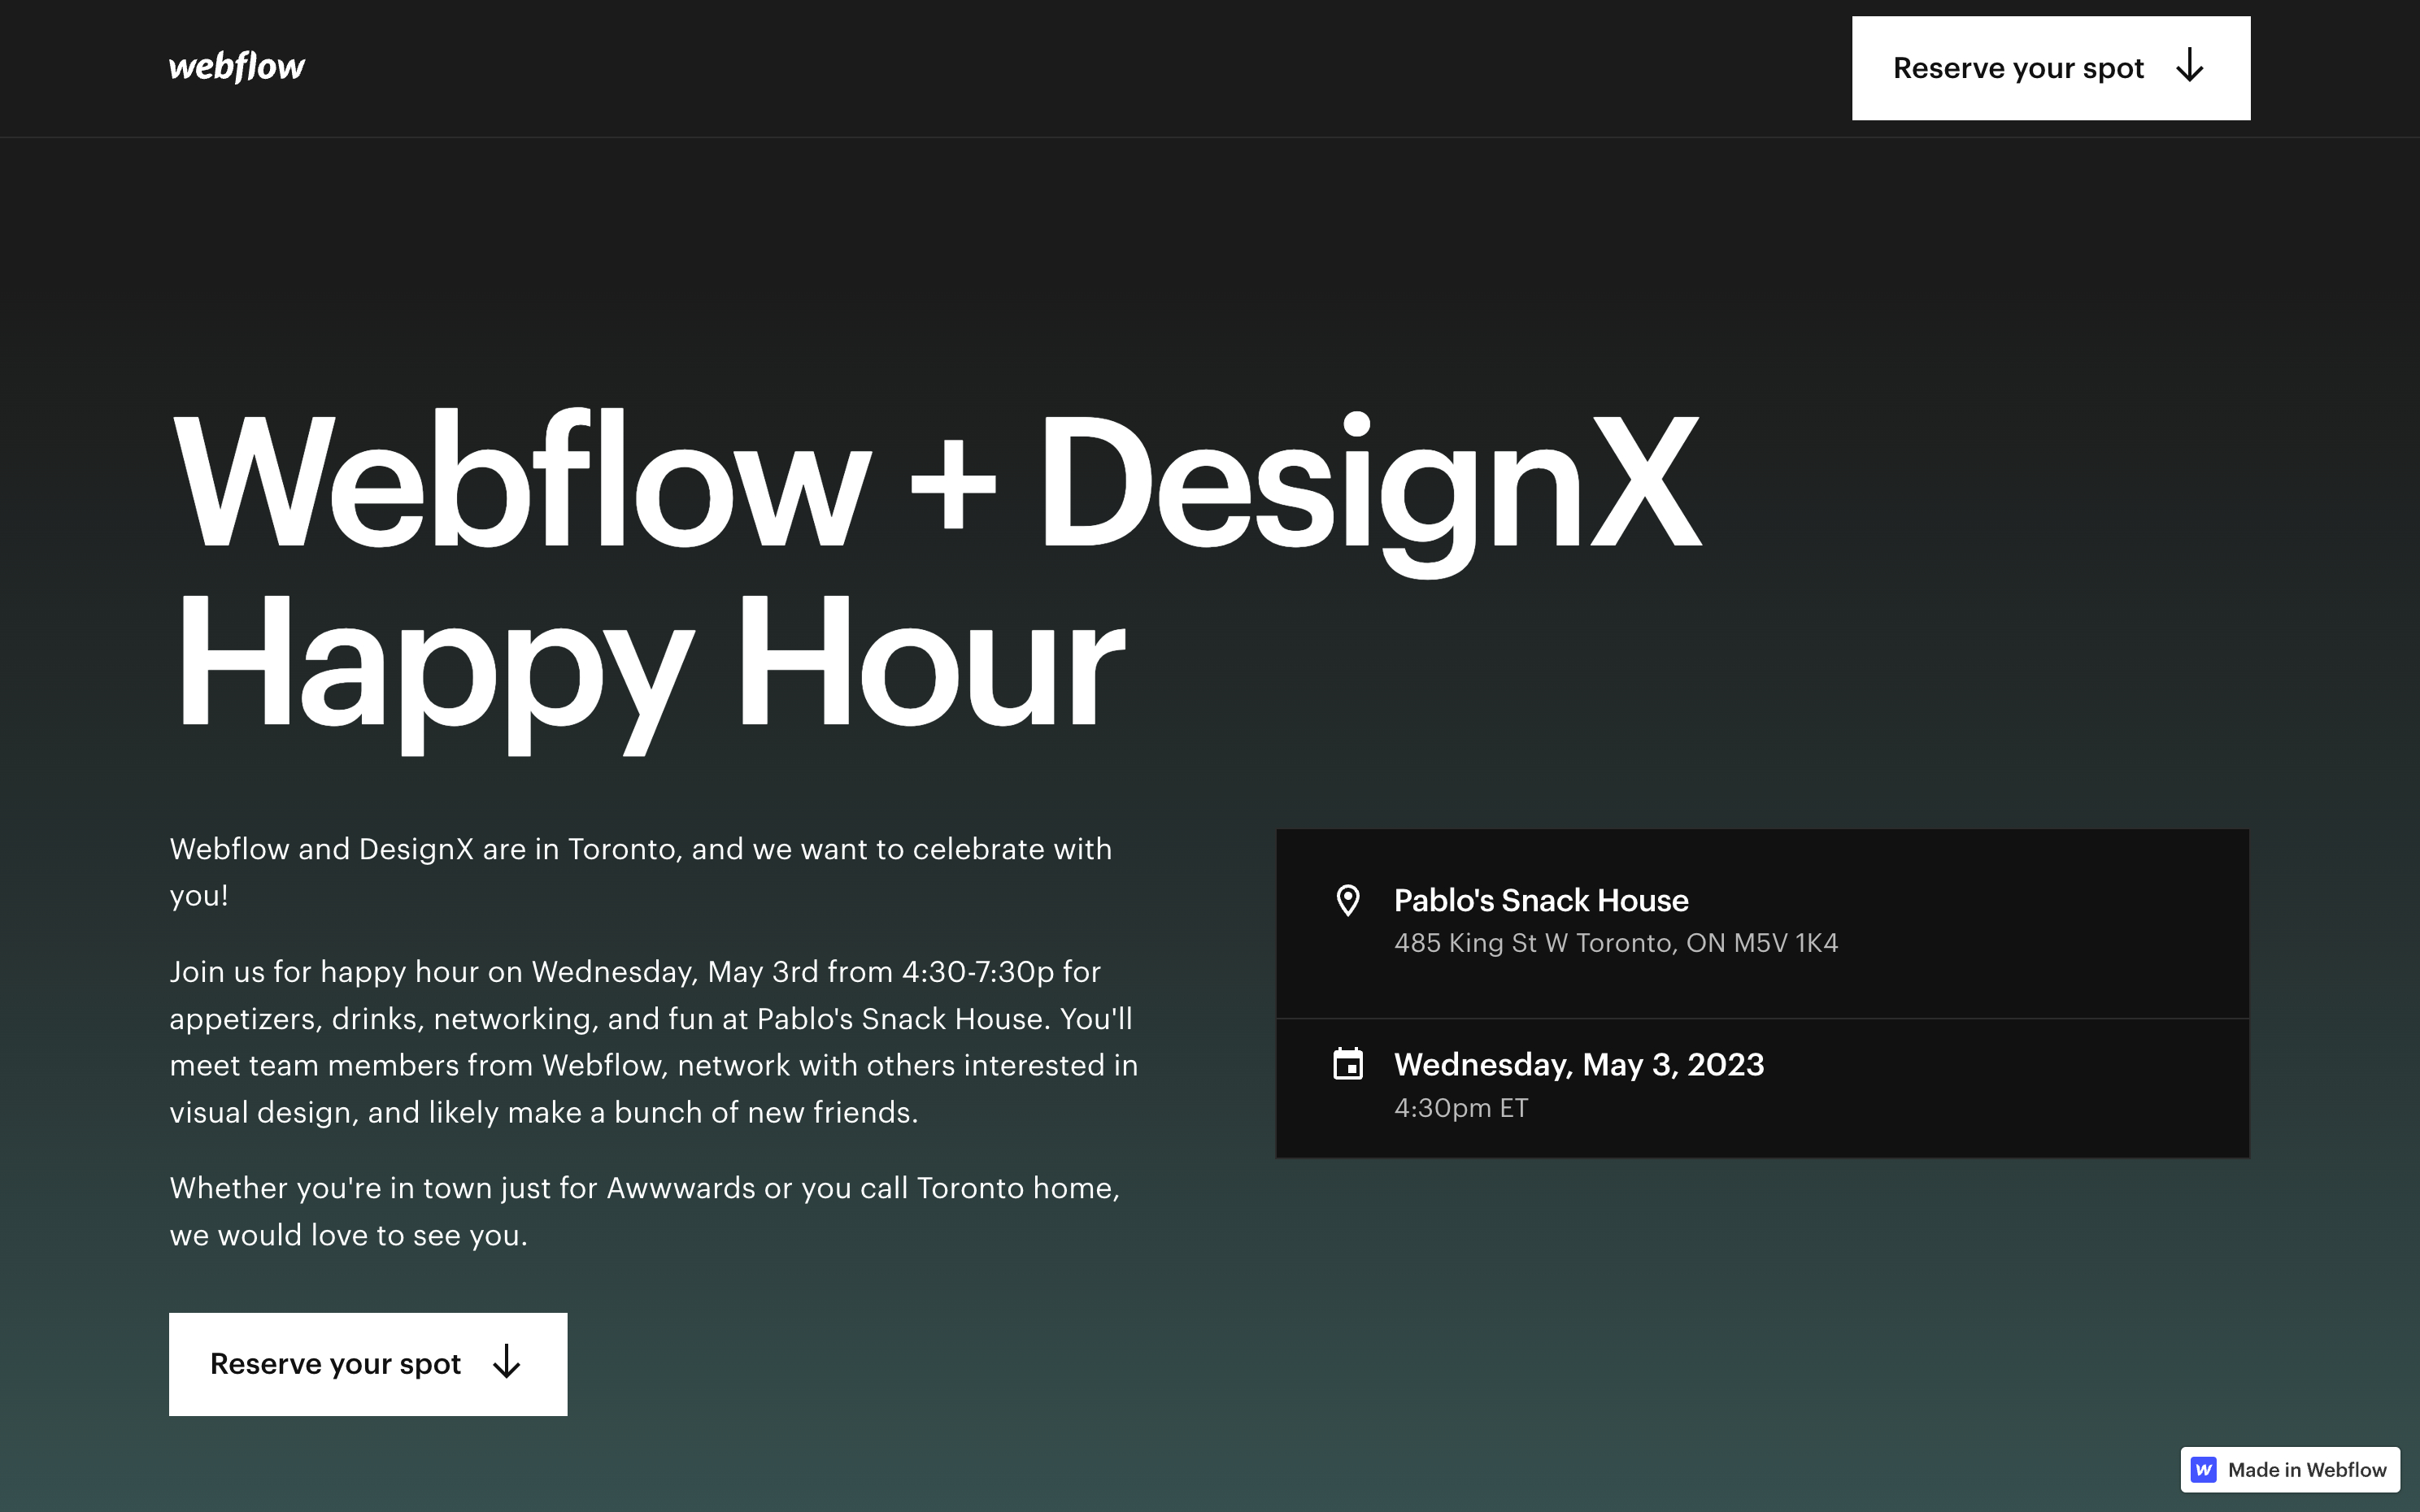Select Wednesday, May 3, 2023 date text
This screenshot has height=1512, width=2420.
coord(1579,1064)
